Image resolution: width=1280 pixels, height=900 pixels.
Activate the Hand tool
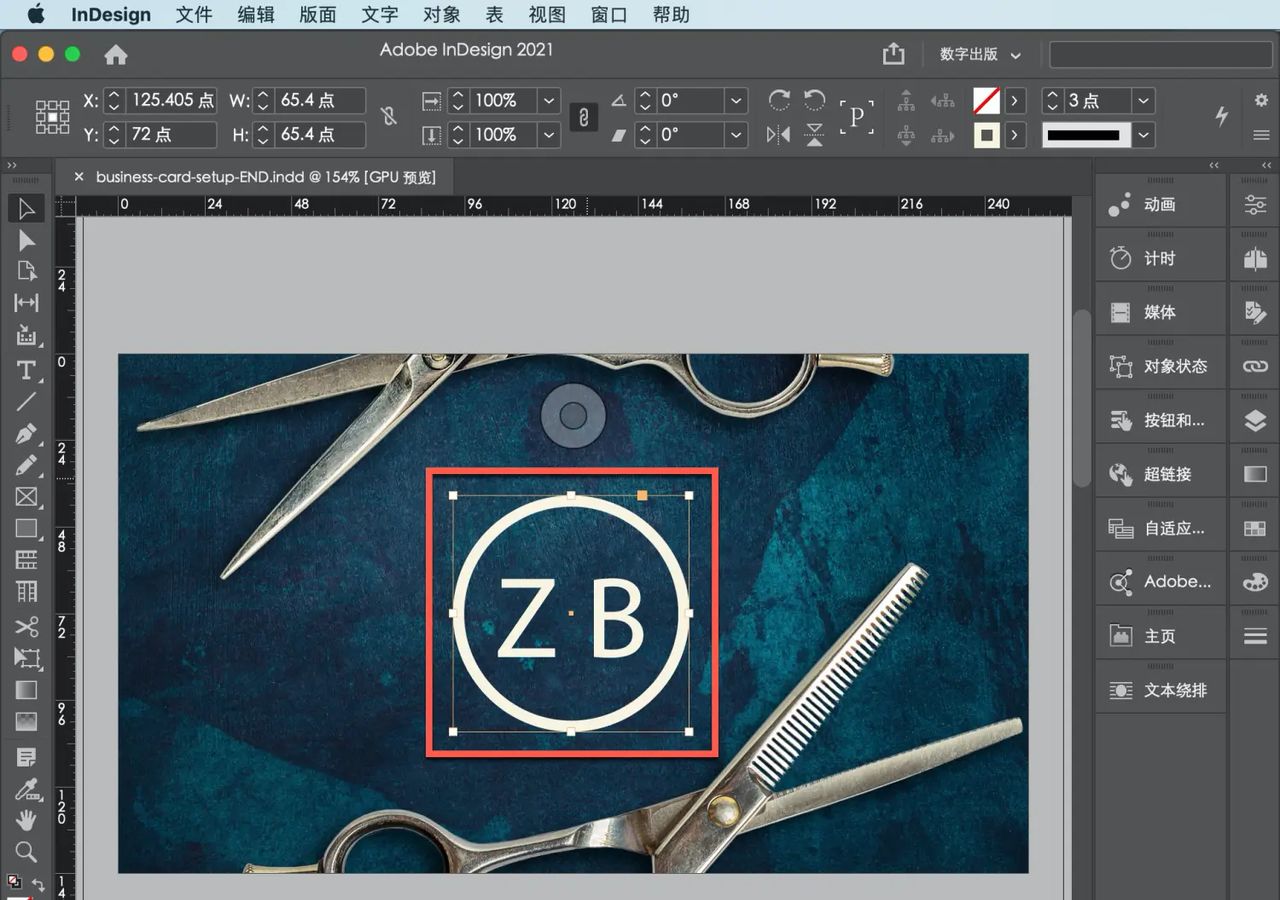26,820
